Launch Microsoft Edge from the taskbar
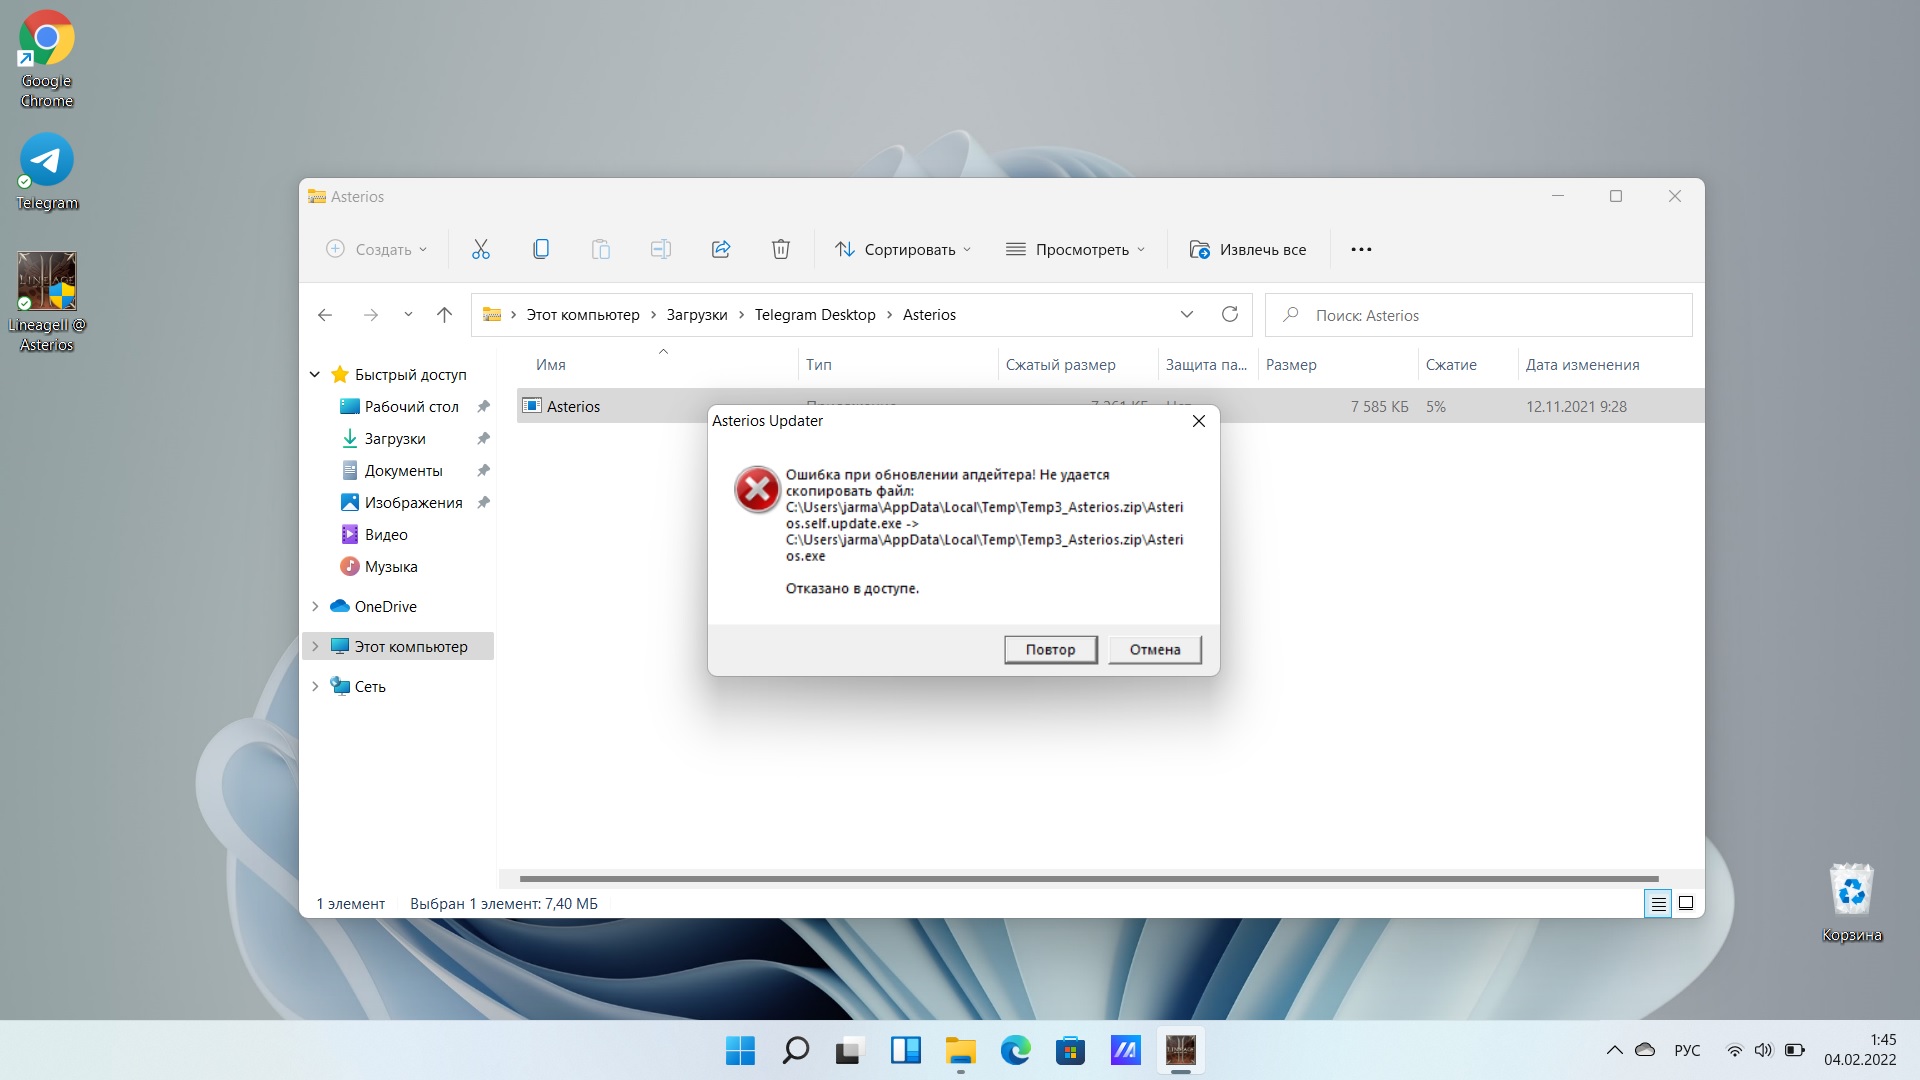The height and width of the screenshot is (1080, 1920). tap(1016, 1050)
